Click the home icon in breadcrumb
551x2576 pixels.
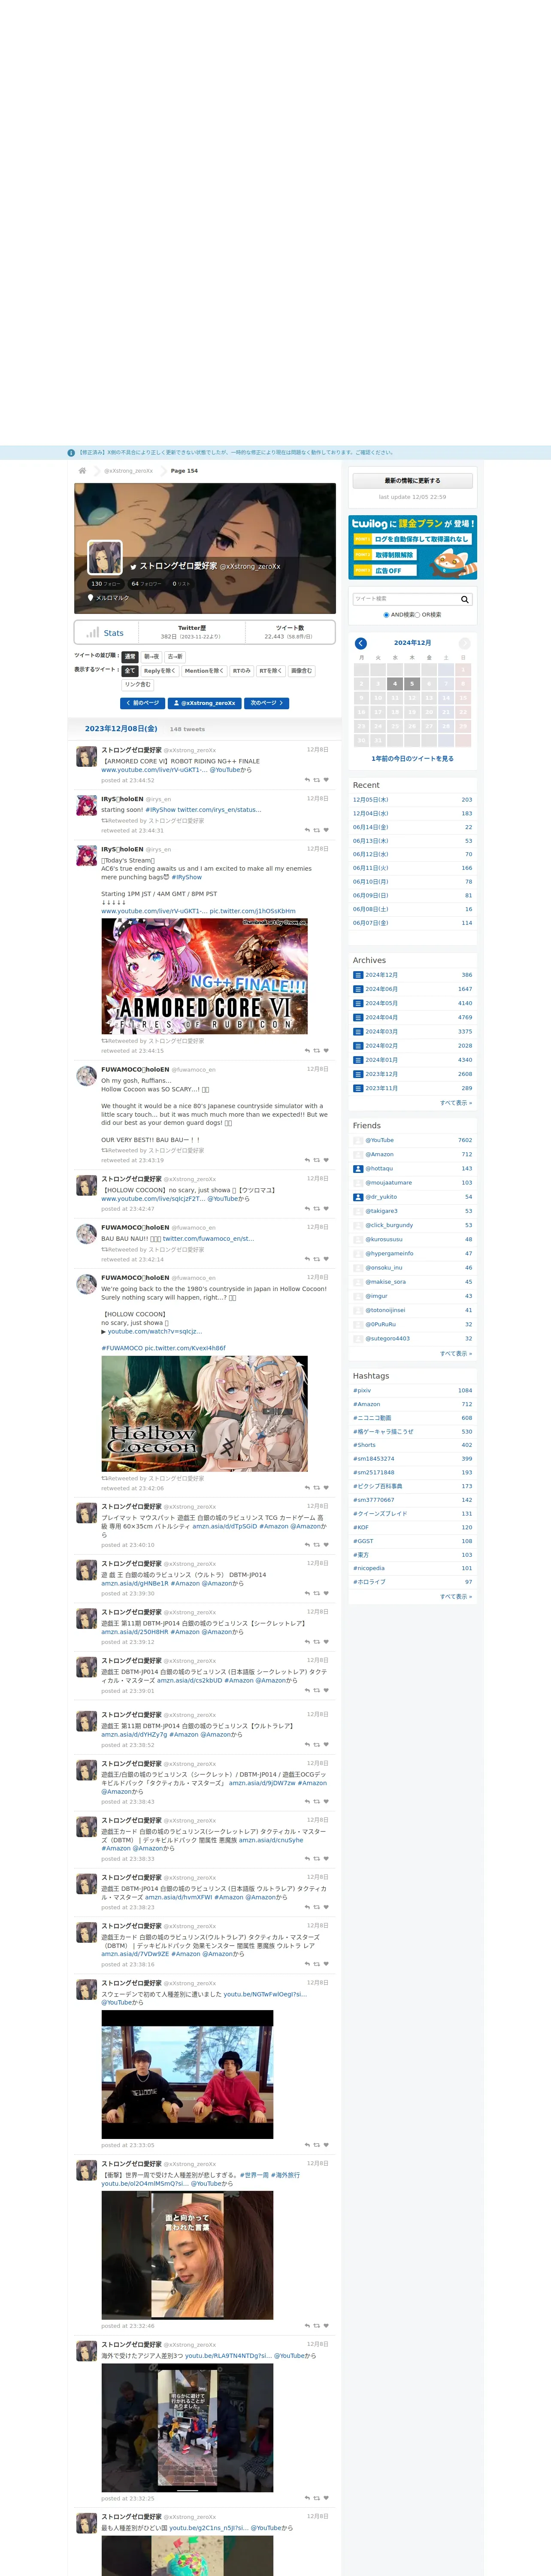point(82,470)
